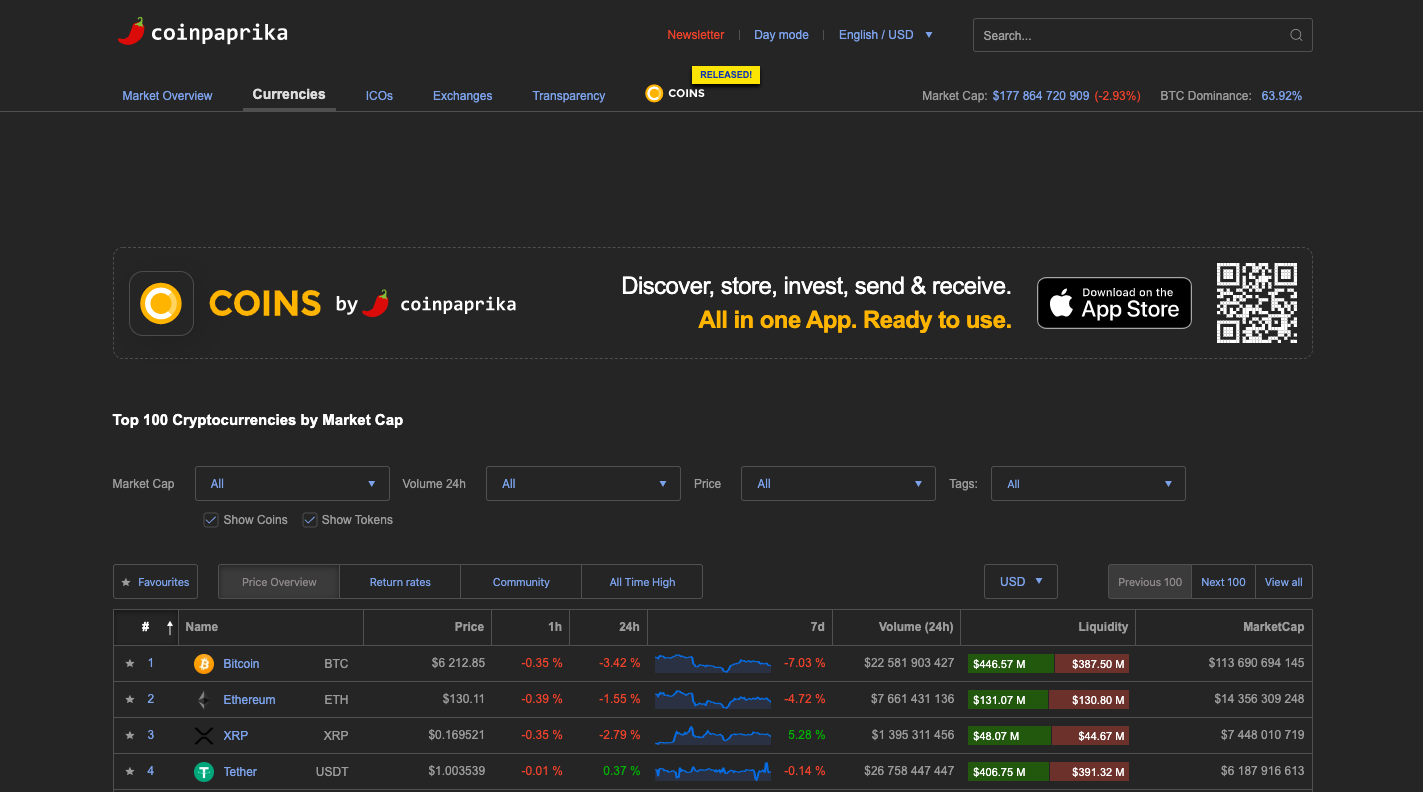Image resolution: width=1423 pixels, height=792 pixels.
Task: Click the View all button
Action: tap(1284, 582)
